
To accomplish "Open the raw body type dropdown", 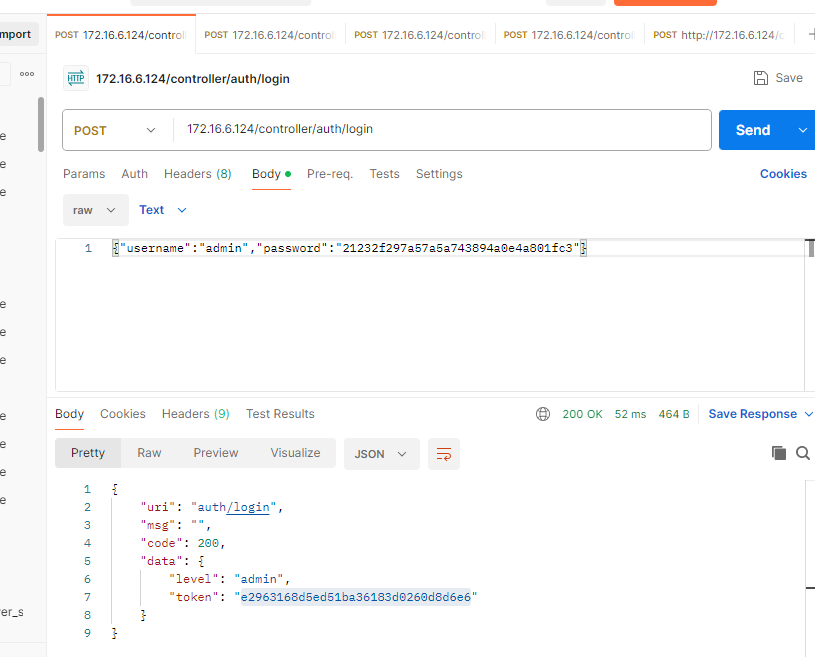I will [x=96, y=210].
